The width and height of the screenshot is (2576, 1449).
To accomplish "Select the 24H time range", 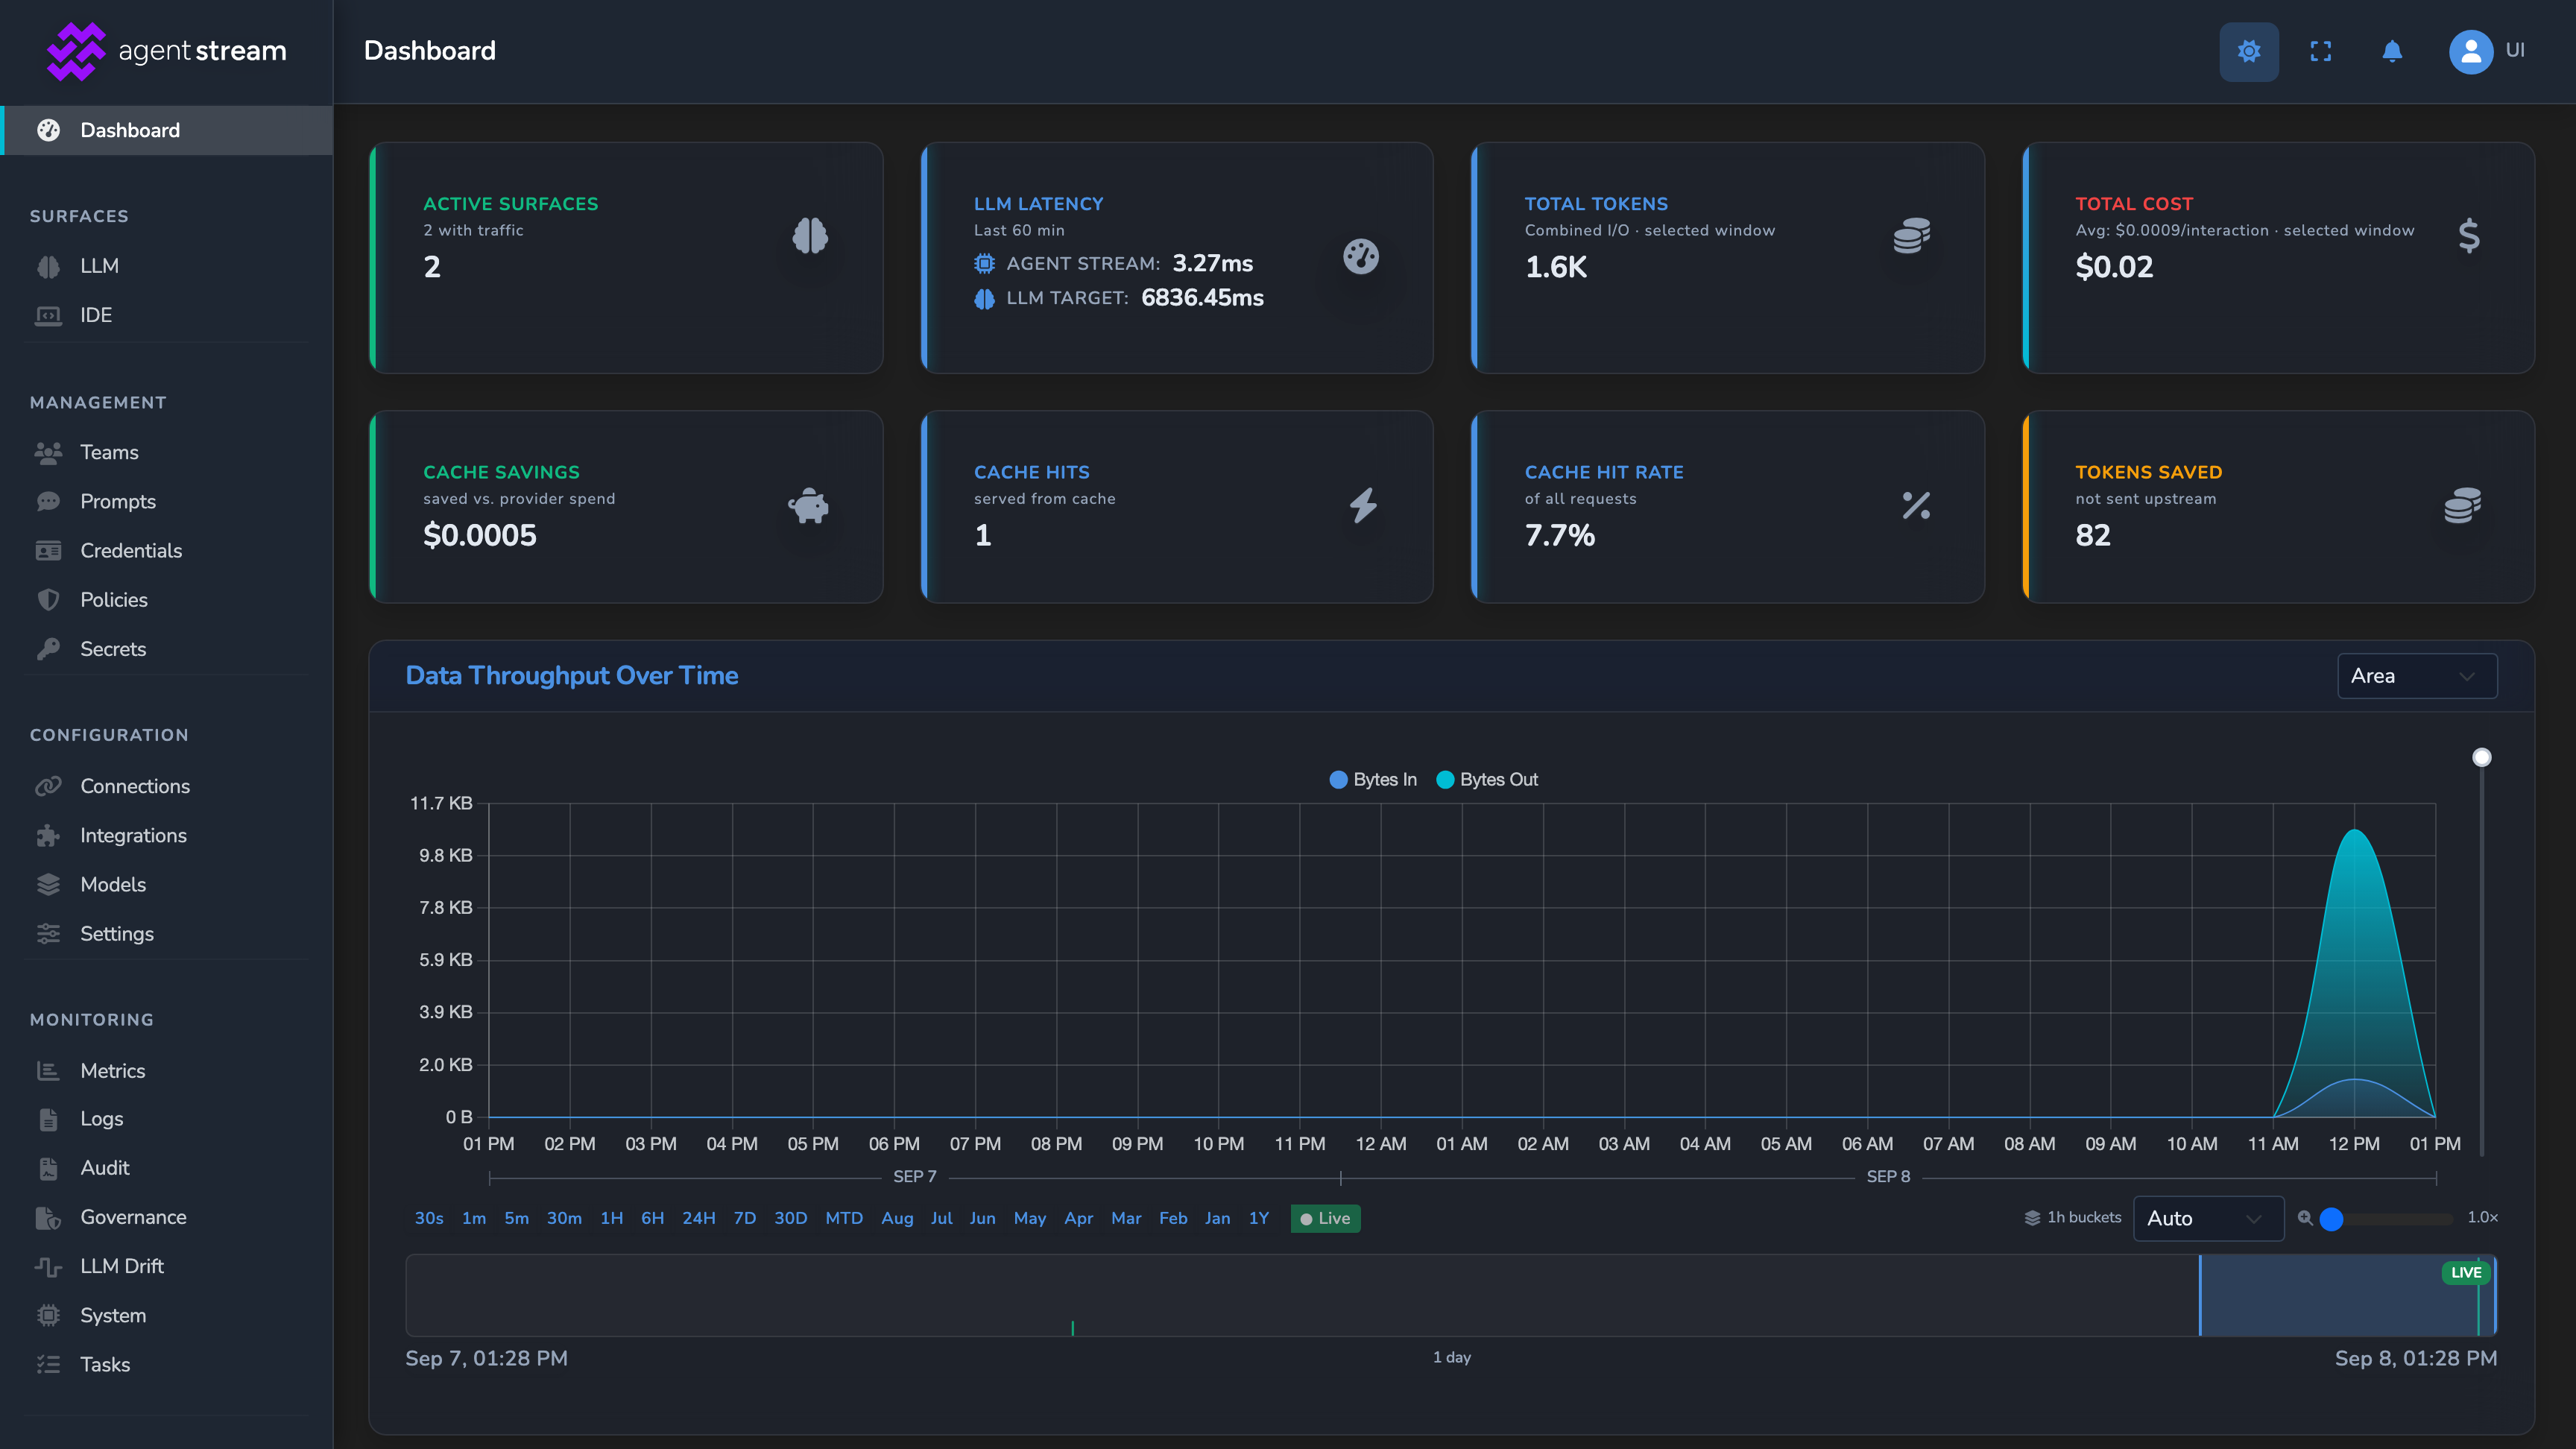I will tap(698, 1218).
